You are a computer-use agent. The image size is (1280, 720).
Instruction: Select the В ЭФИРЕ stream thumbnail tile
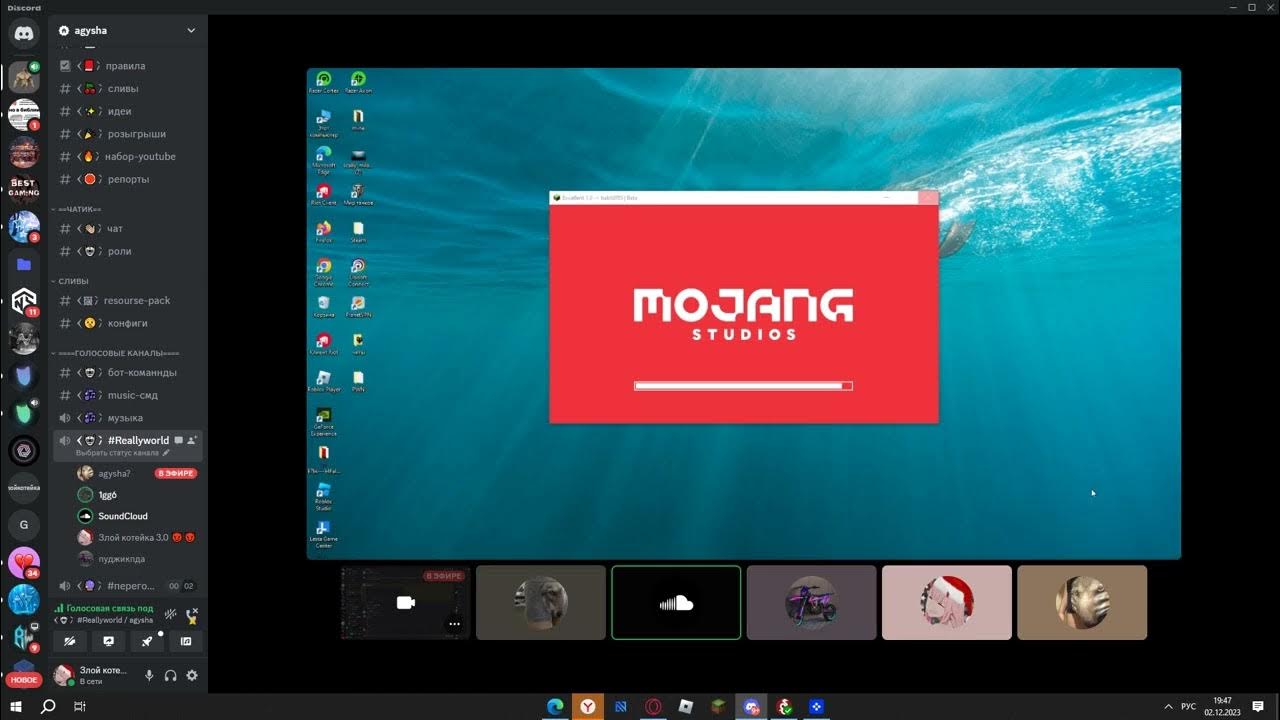[x=405, y=602]
